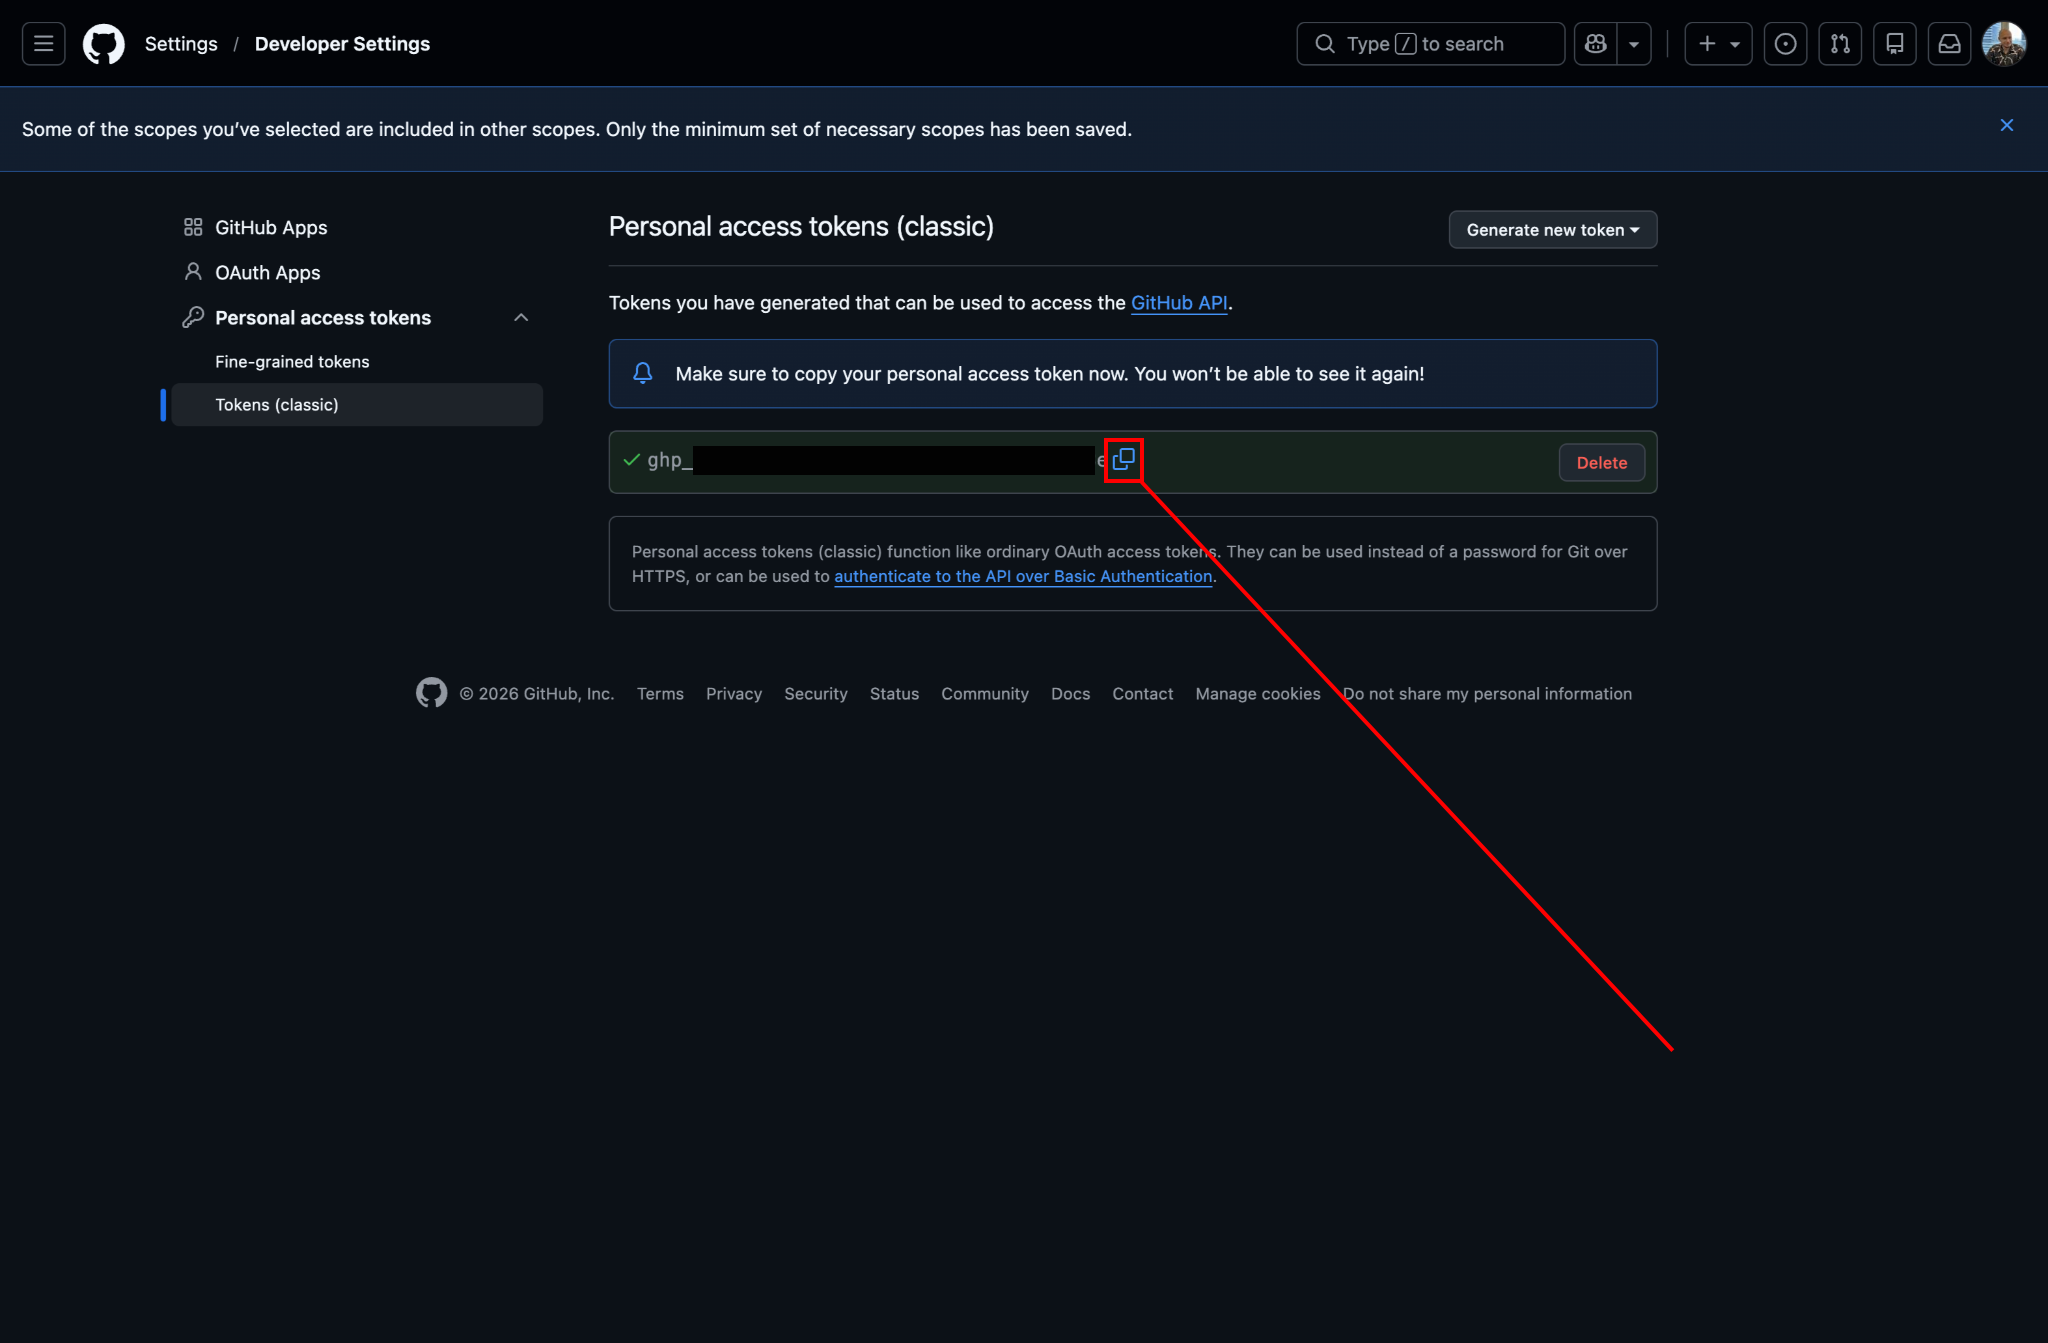This screenshot has height=1343, width=2048.
Task: Open the Create new plus menu
Action: pos(1718,44)
